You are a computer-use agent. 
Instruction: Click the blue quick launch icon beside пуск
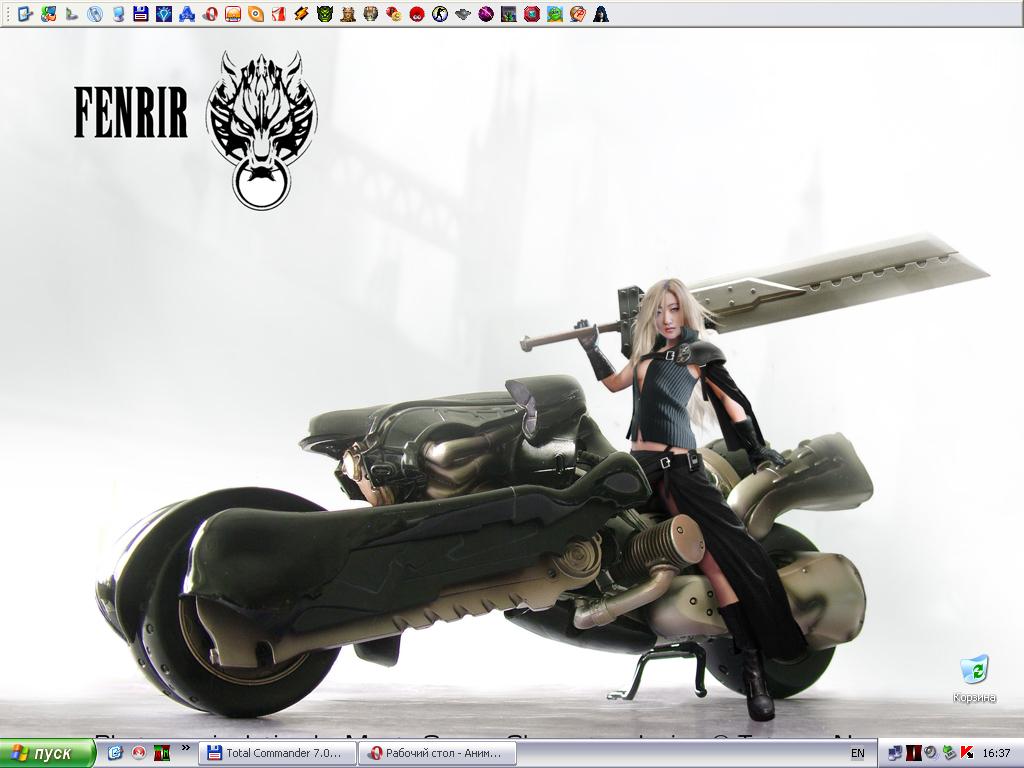coord(115,754)
